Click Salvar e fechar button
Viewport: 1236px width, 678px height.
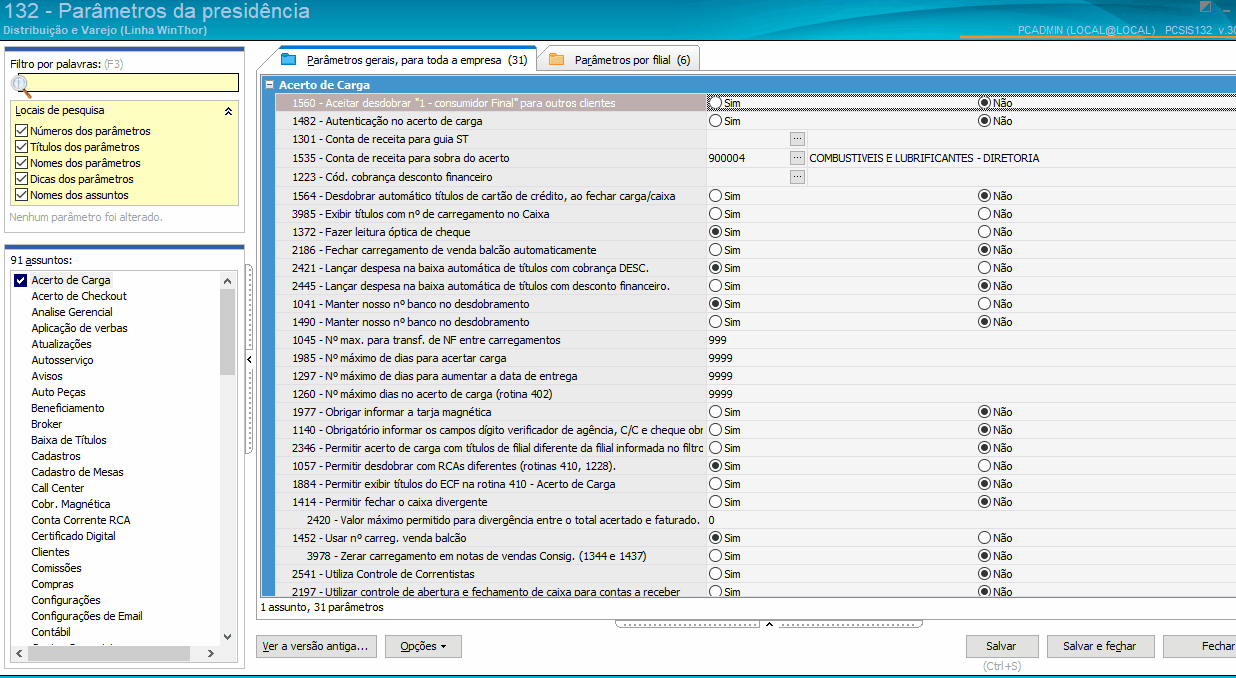pyautogui.click(x=1099, y=646)
